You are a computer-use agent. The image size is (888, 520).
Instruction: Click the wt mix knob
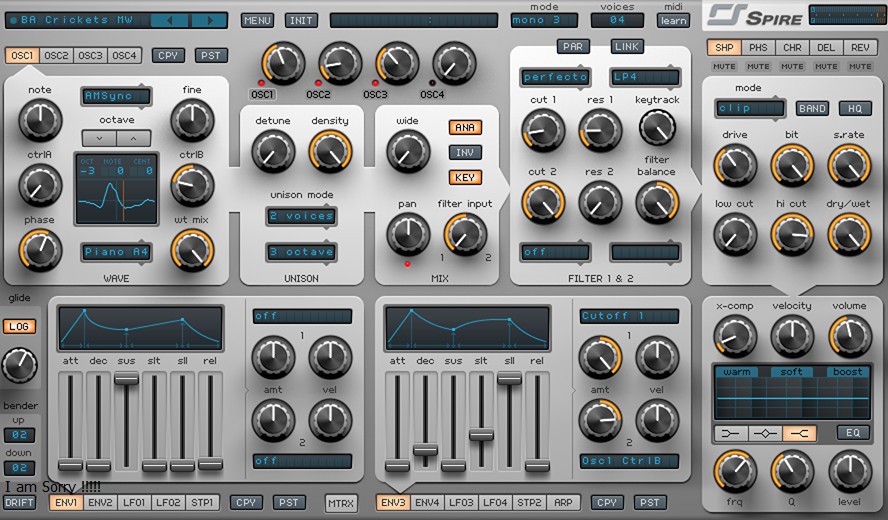tap(192, 250)
